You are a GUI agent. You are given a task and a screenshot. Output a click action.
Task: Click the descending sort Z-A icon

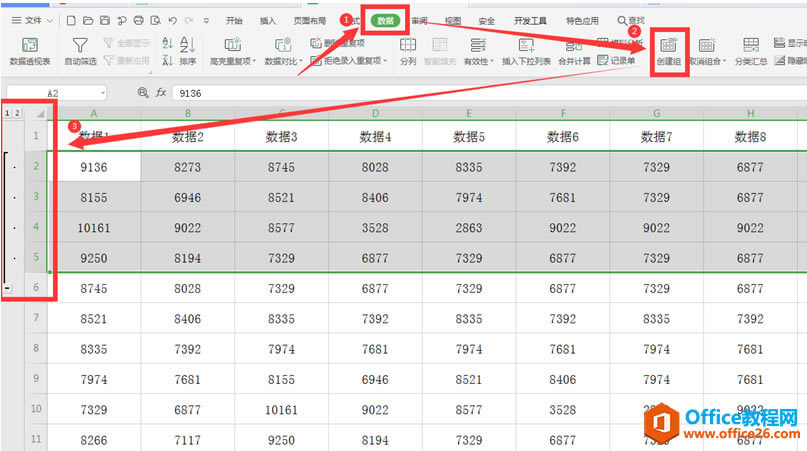click(x=167, y=61)
